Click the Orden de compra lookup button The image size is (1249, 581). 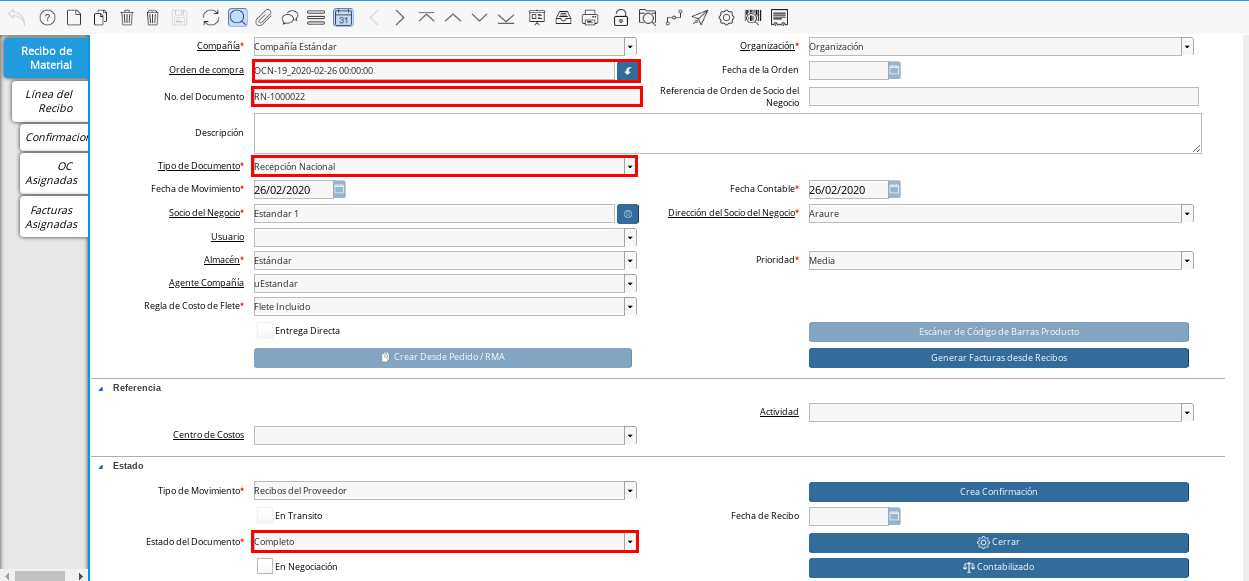[x=627, y=71]
